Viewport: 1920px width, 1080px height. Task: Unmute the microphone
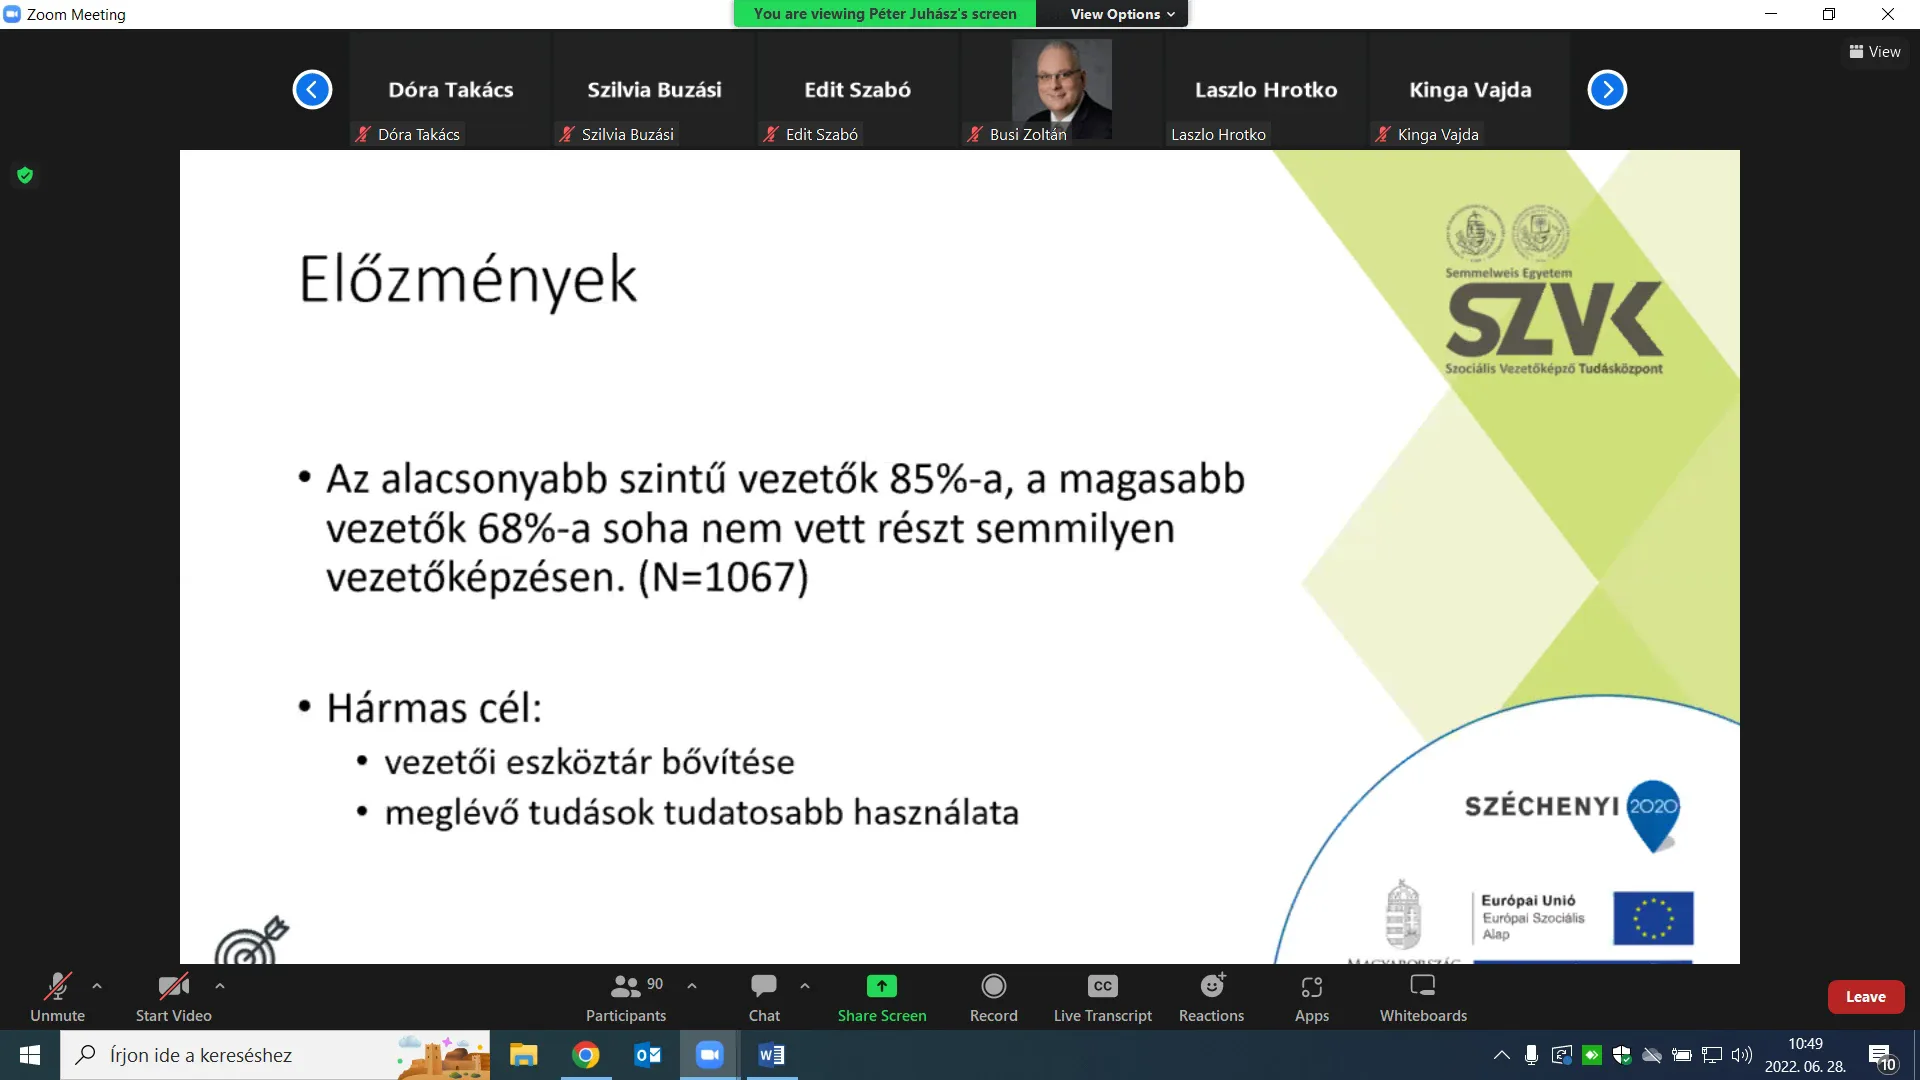point(57,997)
